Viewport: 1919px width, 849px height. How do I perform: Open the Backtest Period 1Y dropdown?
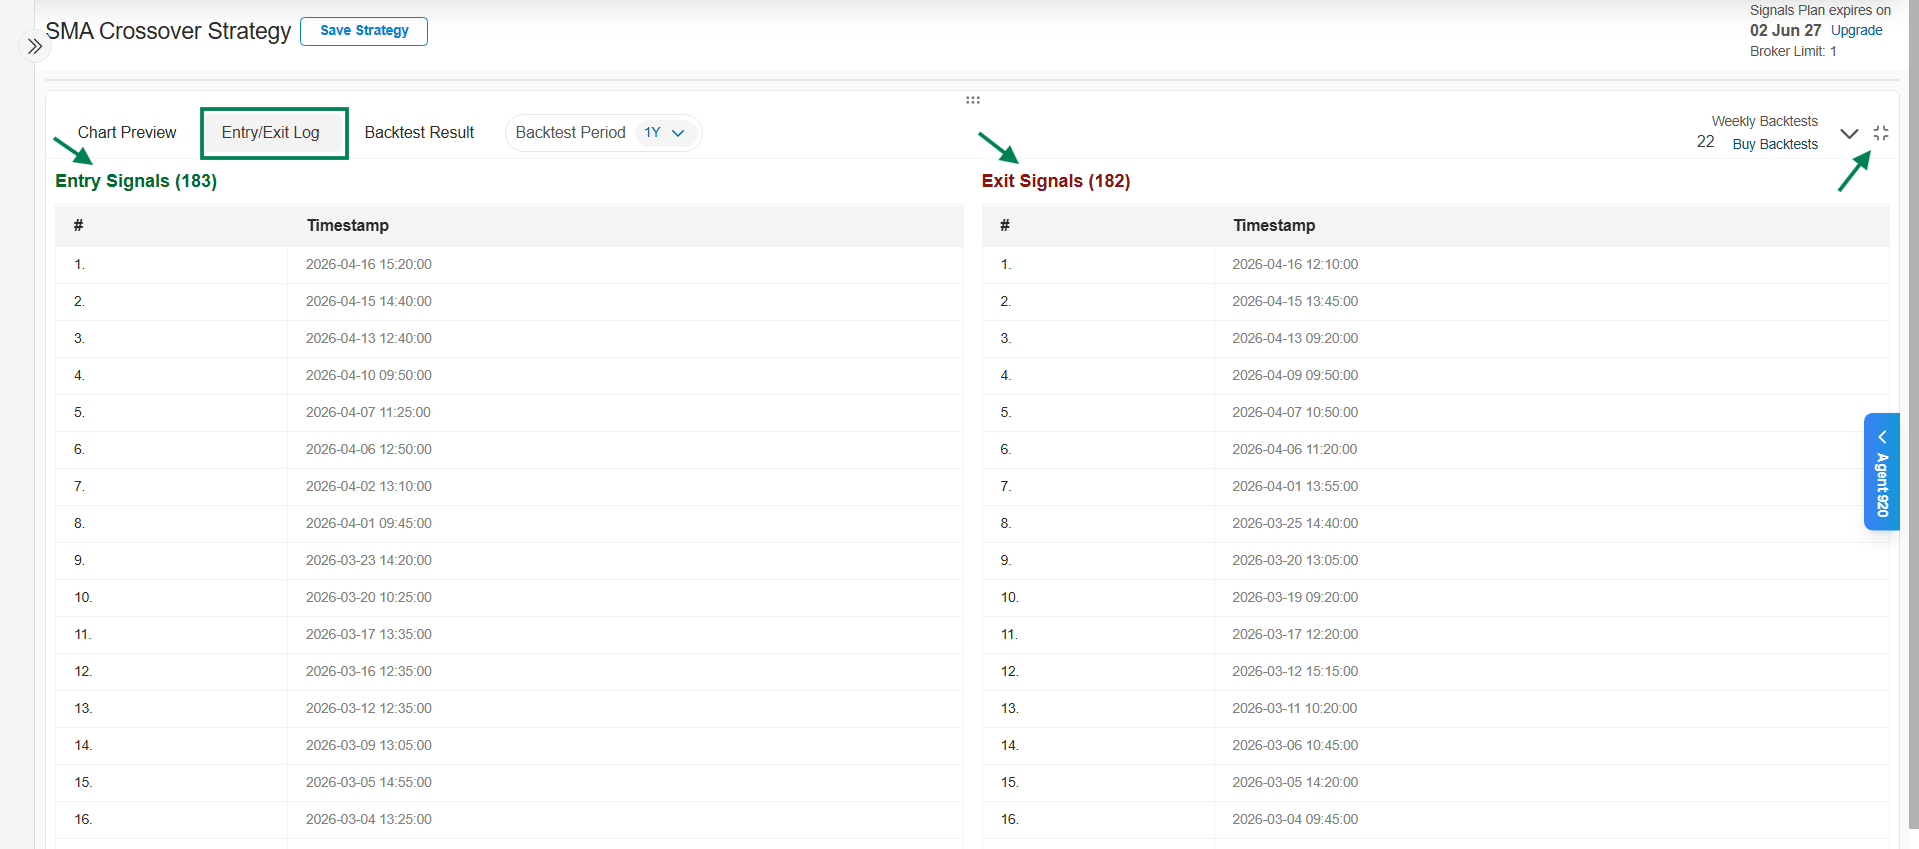(664, 133)
